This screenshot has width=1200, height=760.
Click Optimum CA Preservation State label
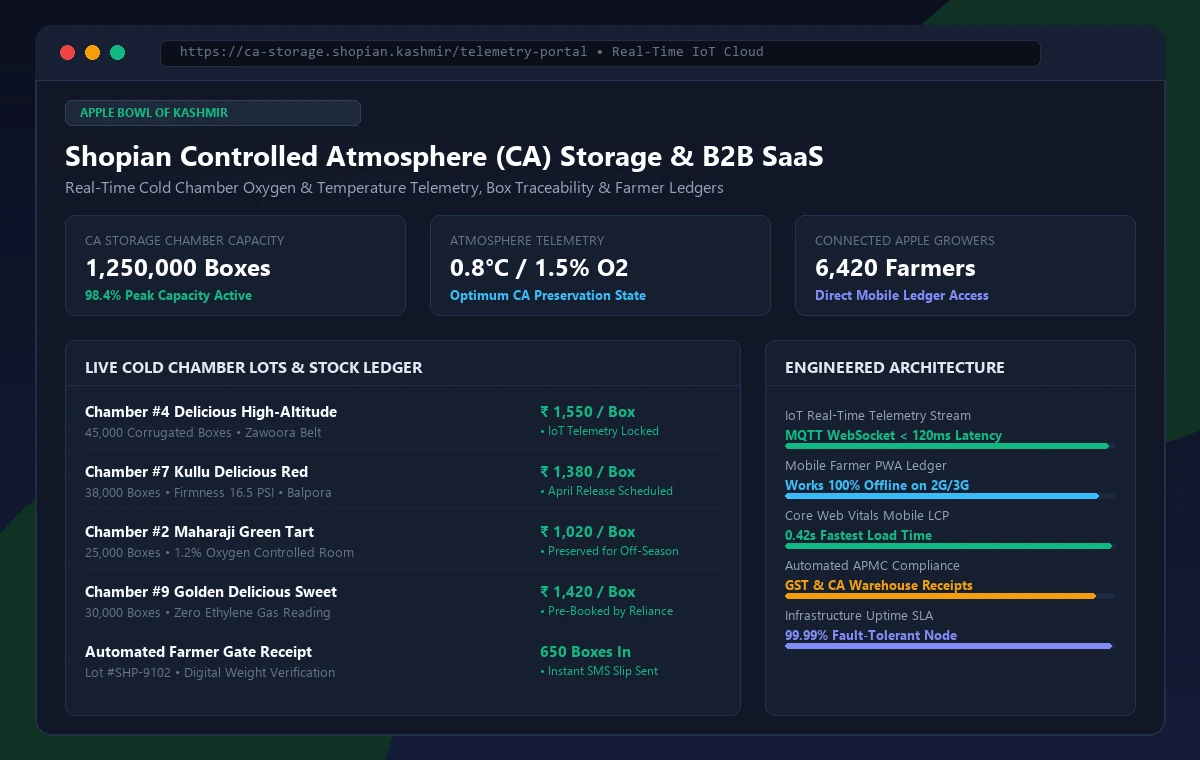pos(548,296)
